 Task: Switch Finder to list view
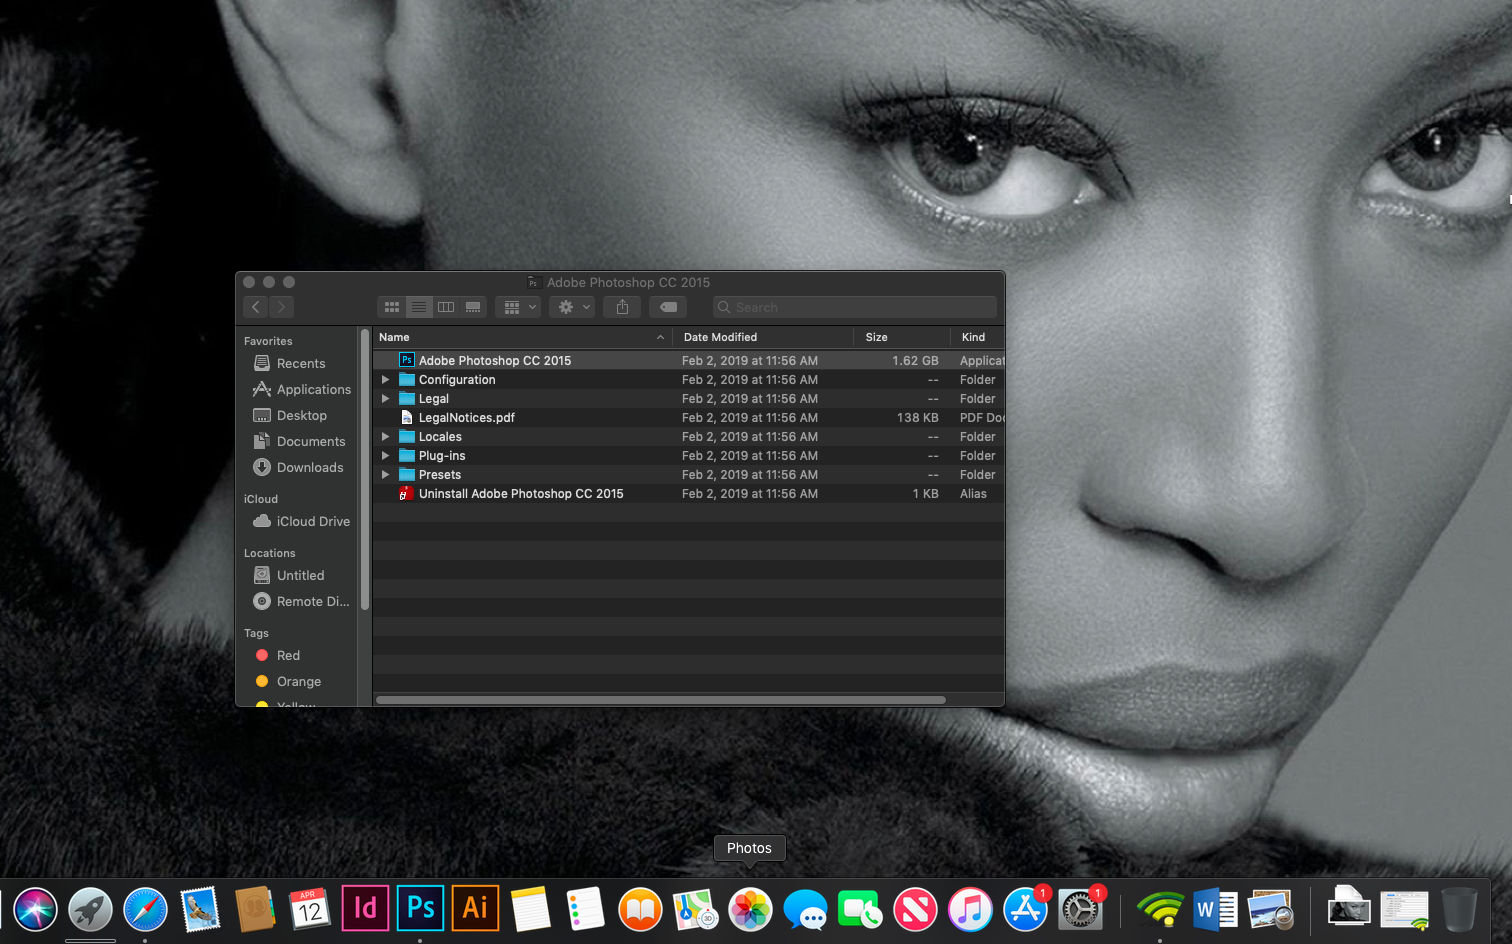(x=419, y=307)
